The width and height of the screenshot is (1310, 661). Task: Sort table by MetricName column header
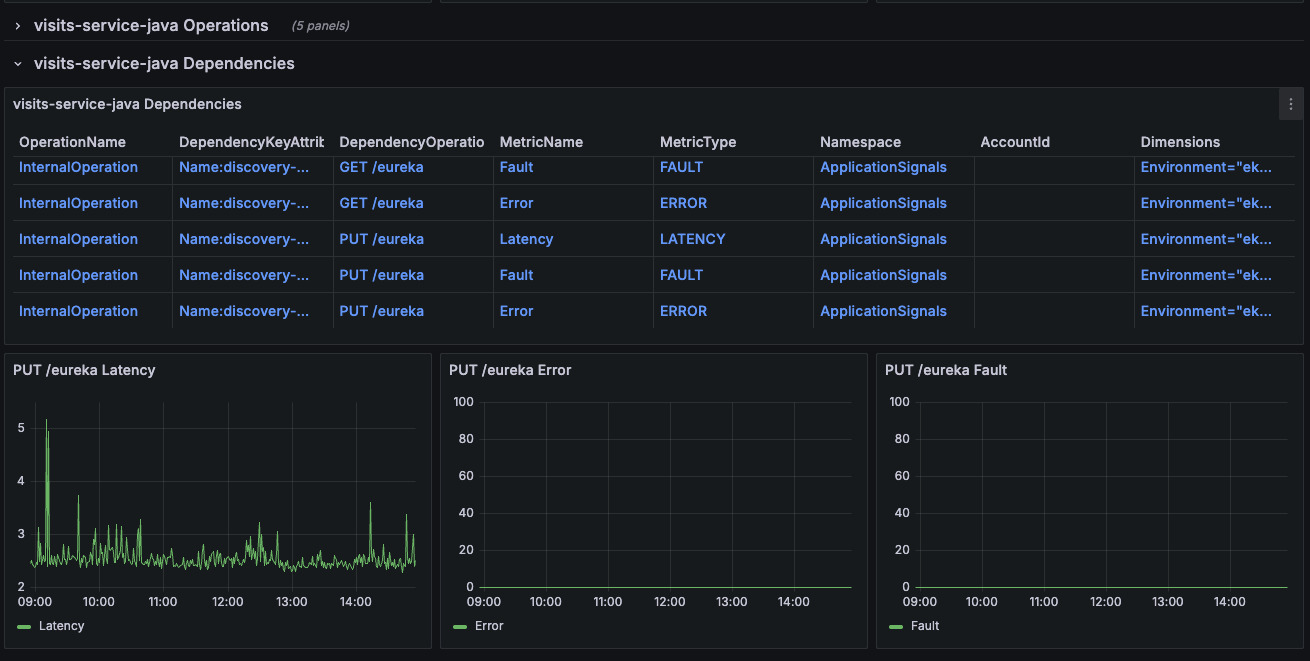click(541, 142)
